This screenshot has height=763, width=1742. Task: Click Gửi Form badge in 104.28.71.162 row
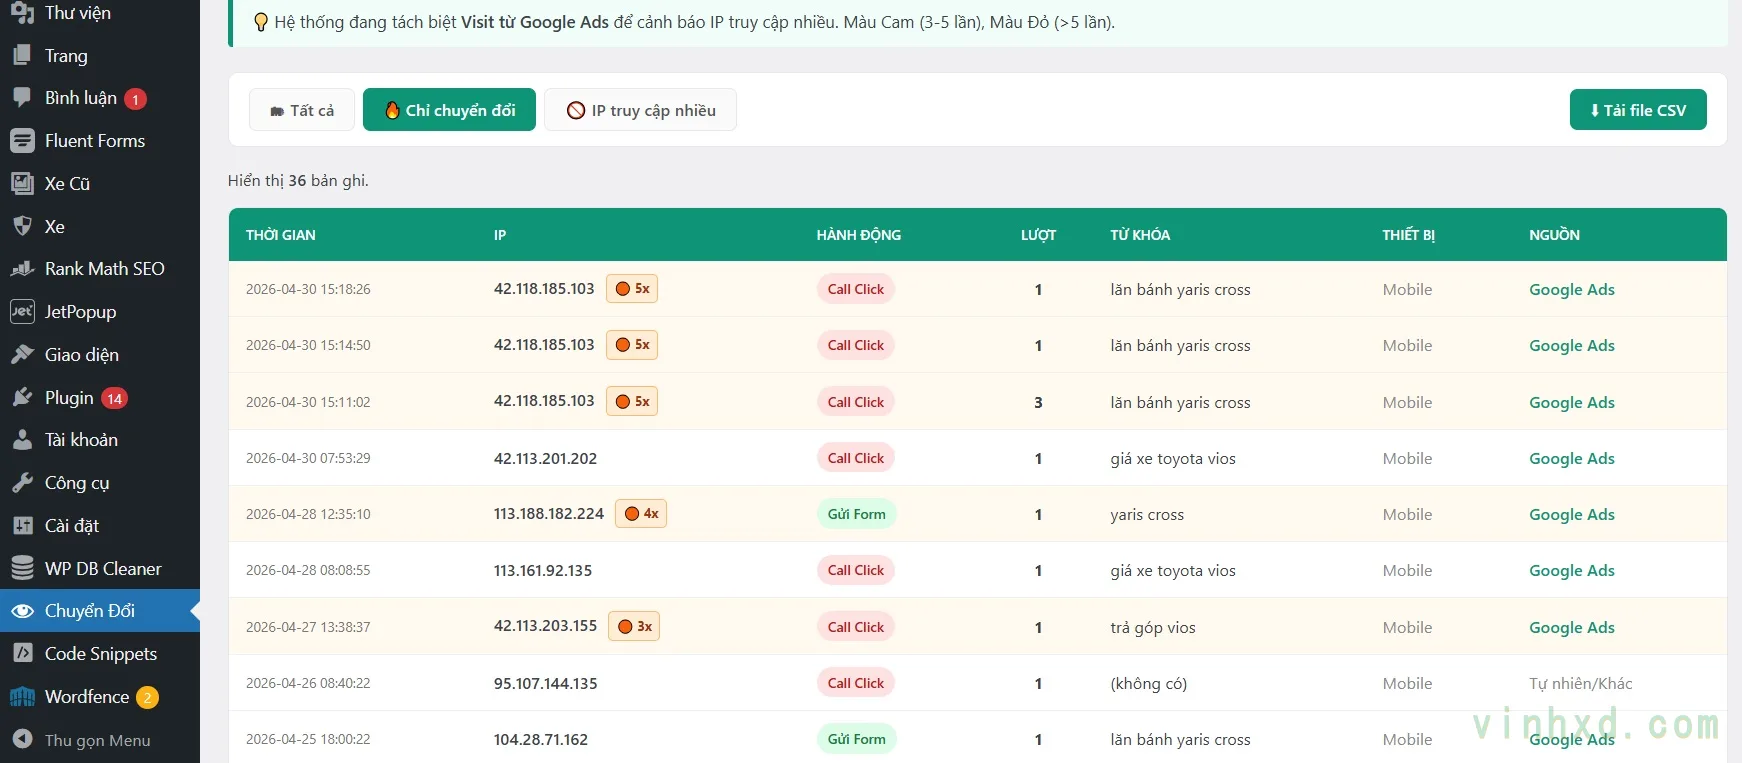point(857,739)
